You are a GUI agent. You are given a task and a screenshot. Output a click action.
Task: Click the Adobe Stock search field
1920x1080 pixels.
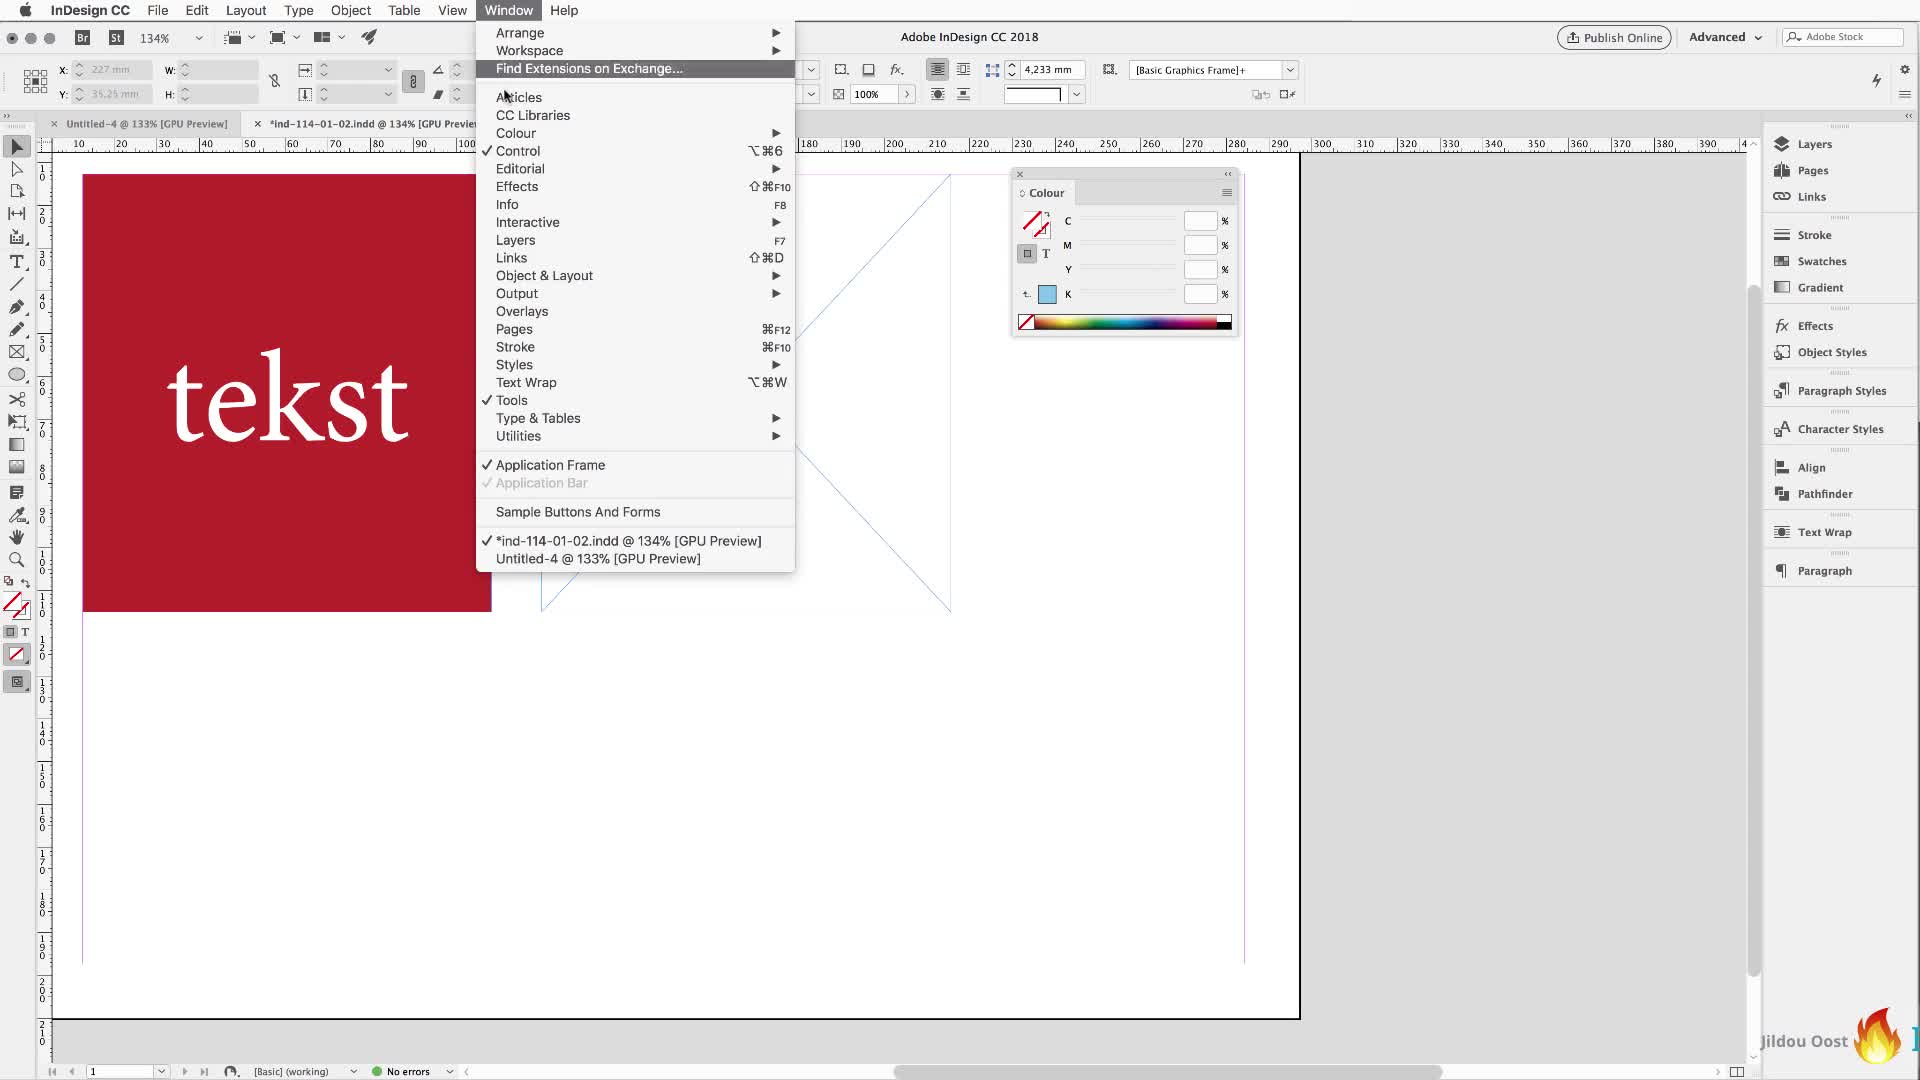1842,37
